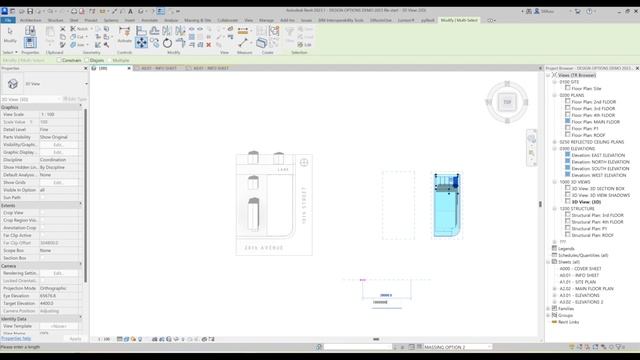Collapse the Extents properties section

(80, 205)
